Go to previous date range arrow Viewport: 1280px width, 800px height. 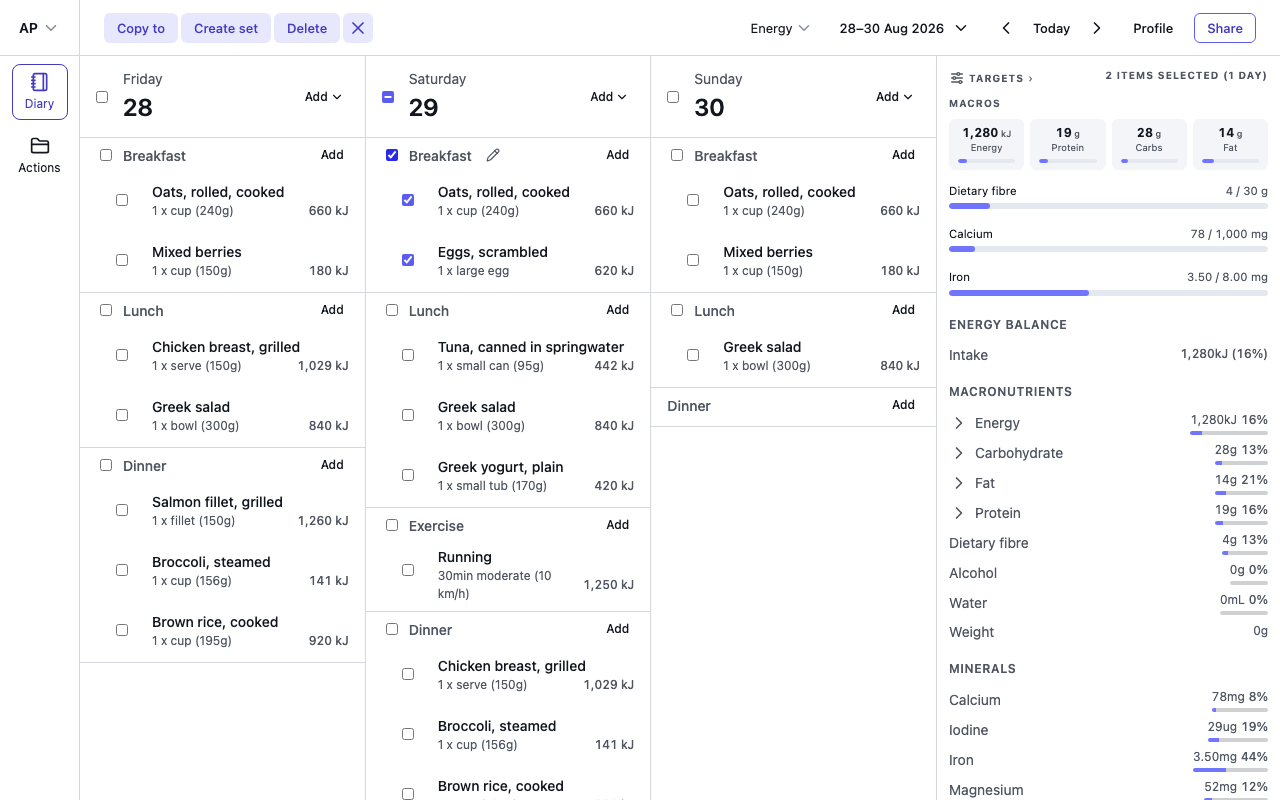[1007, 28]
